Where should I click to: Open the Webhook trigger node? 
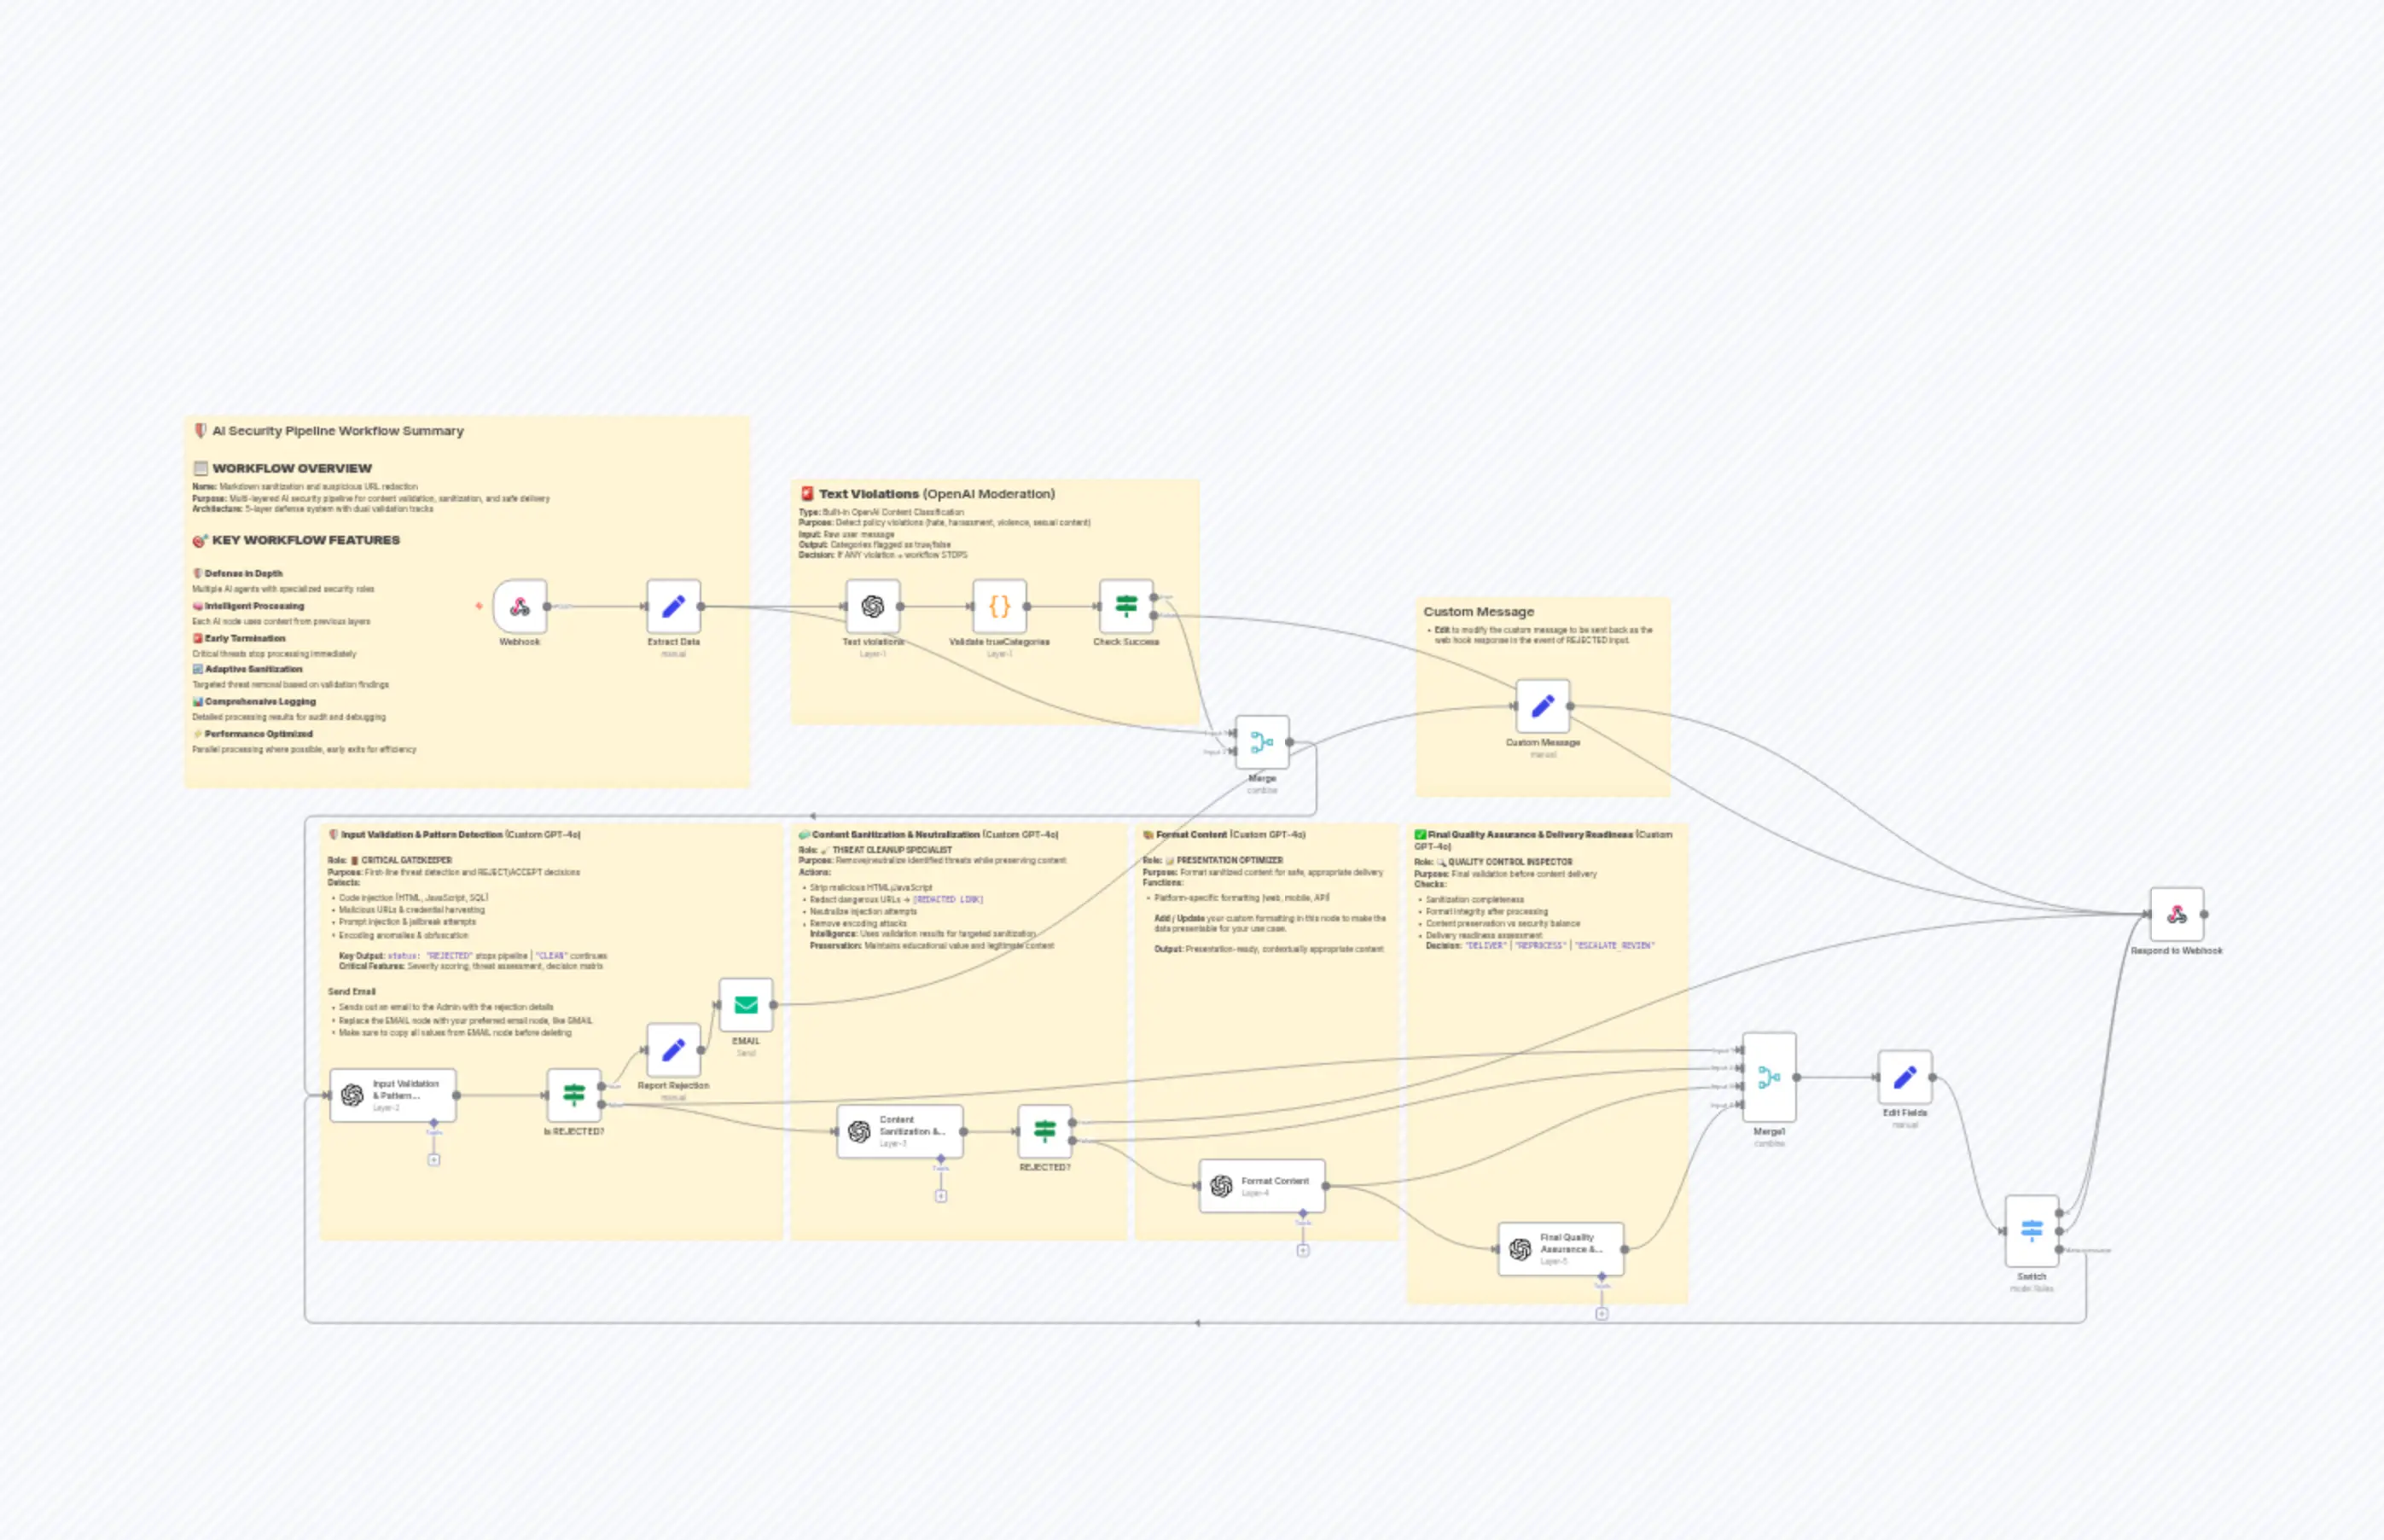(x=521, y=605)
